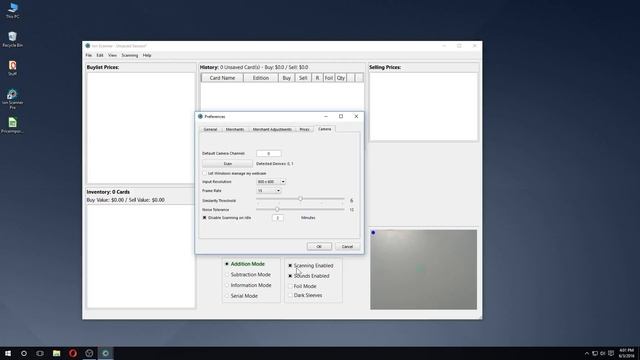Toggle Scanning Enabled checkbox
Screen dimensions: 640x360
(x=290, y=266)
